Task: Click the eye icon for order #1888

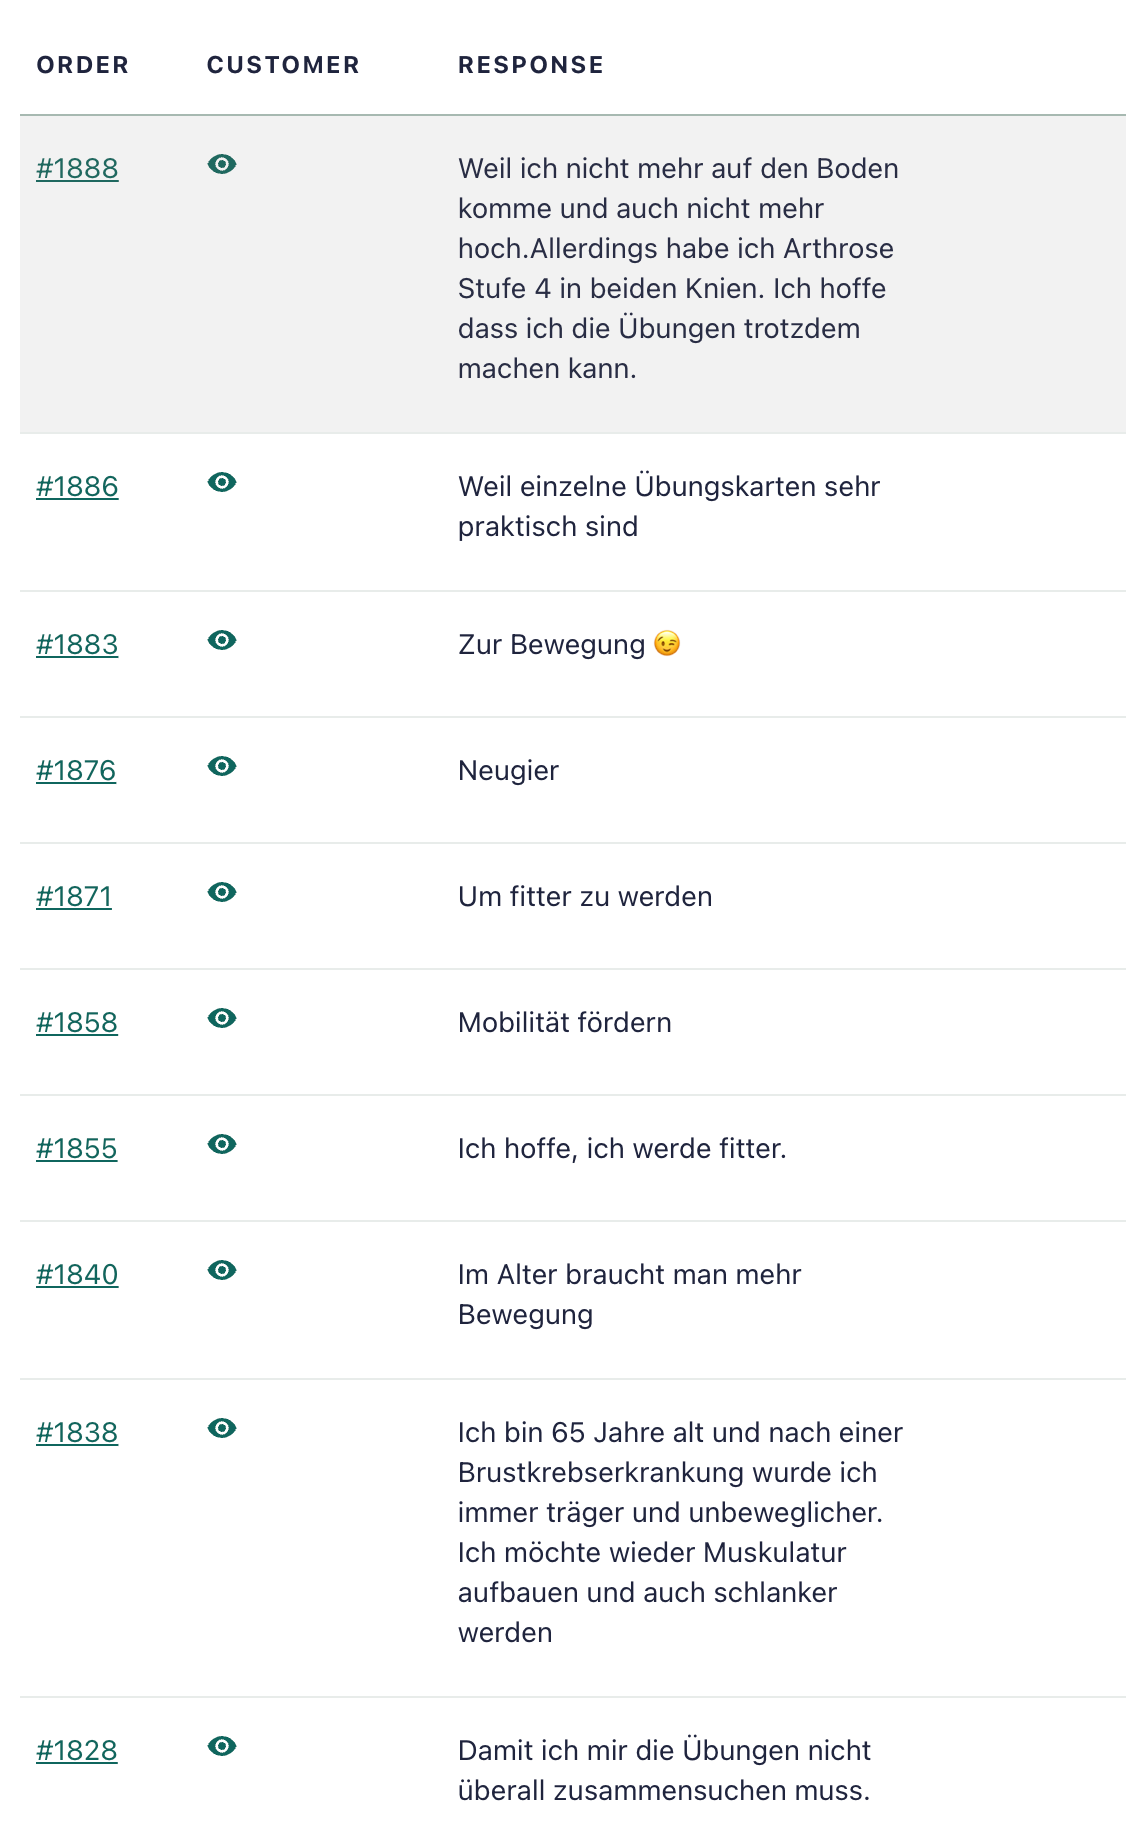Action: point(222,164)
